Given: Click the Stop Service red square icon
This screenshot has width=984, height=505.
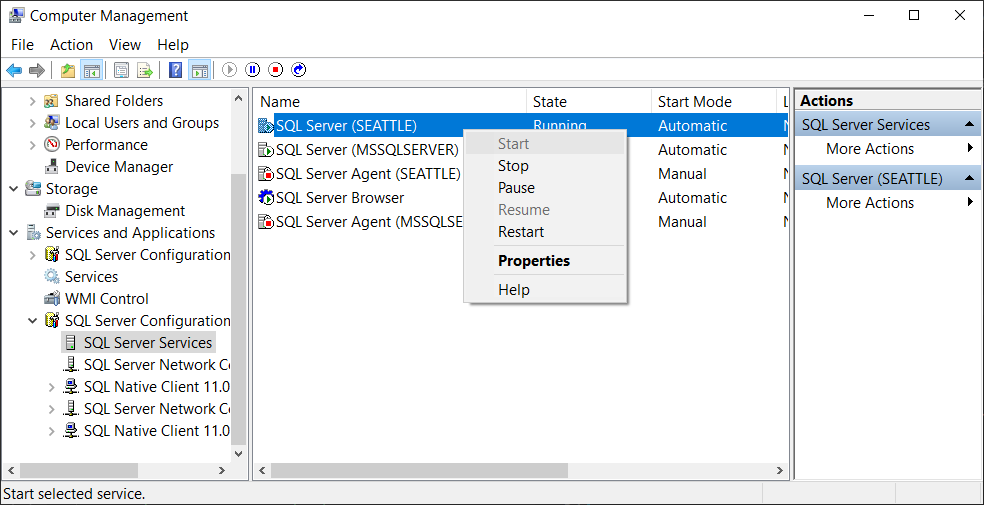Looking at the screenshot, I should (276, 70).
